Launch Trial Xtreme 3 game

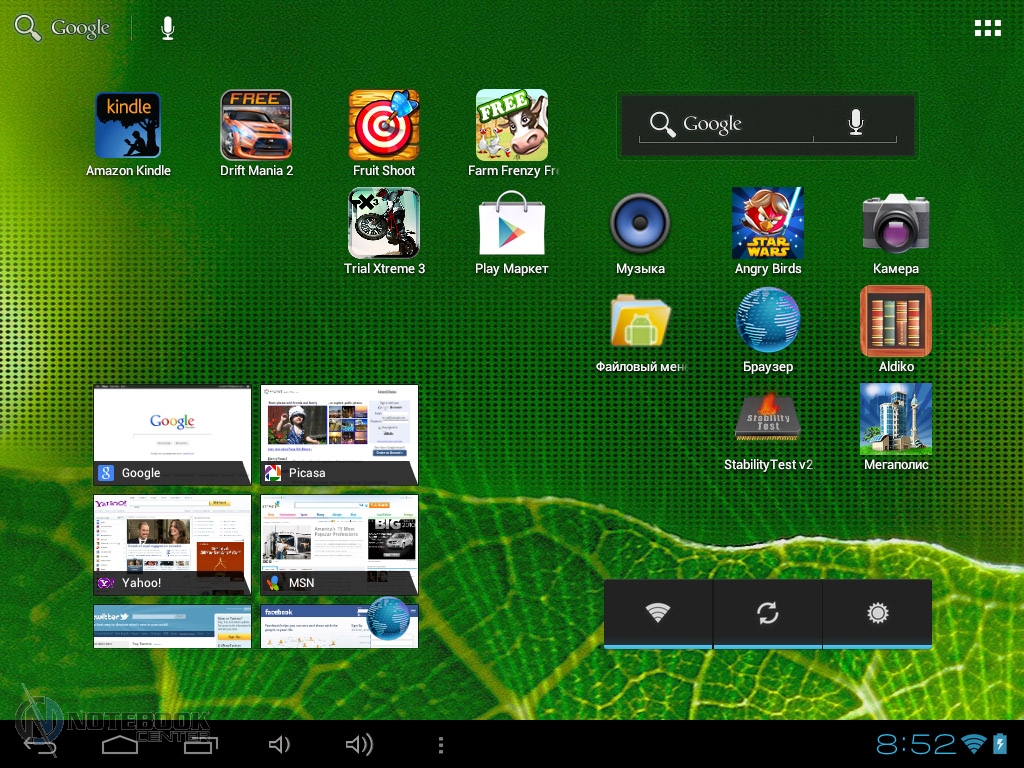click(384, 224)
